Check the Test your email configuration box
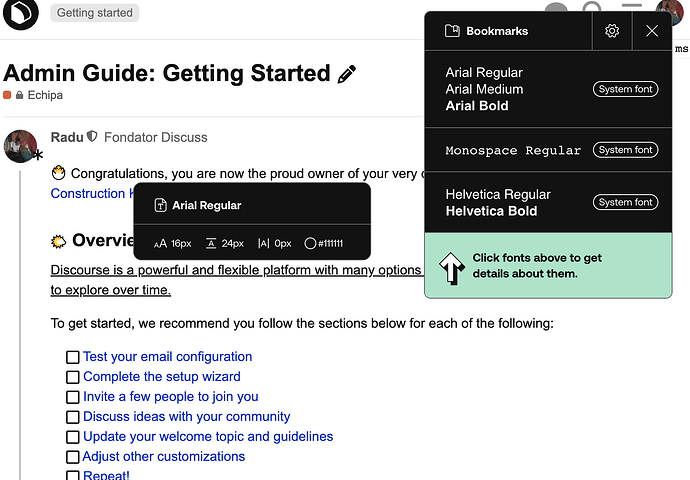Viewport: 690px width, 480px height. click(73, 357)
